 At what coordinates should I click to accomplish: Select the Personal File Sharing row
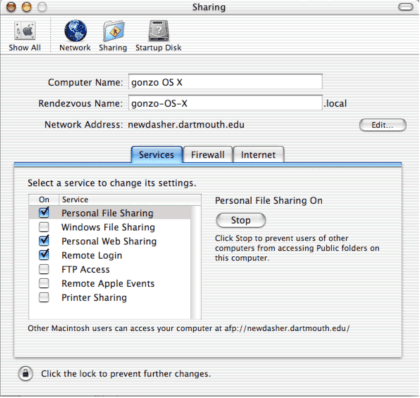click(x=110, y=213)
